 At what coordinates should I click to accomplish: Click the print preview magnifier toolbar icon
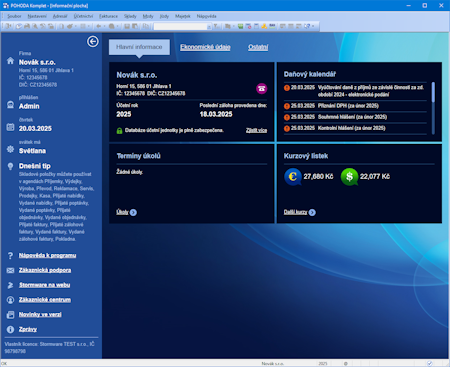click(35, 26)
